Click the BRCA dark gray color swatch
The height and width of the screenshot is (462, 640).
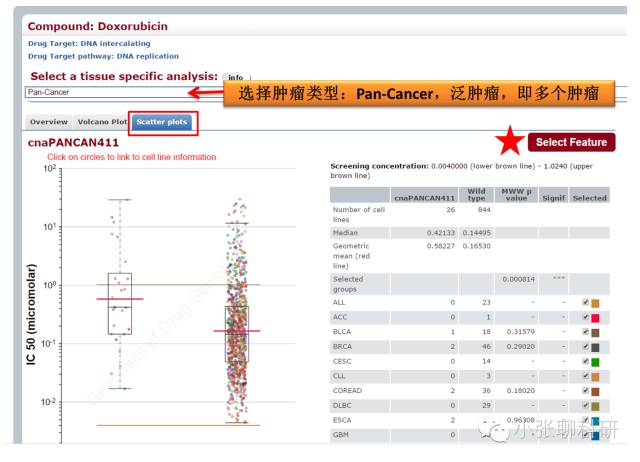595,347
